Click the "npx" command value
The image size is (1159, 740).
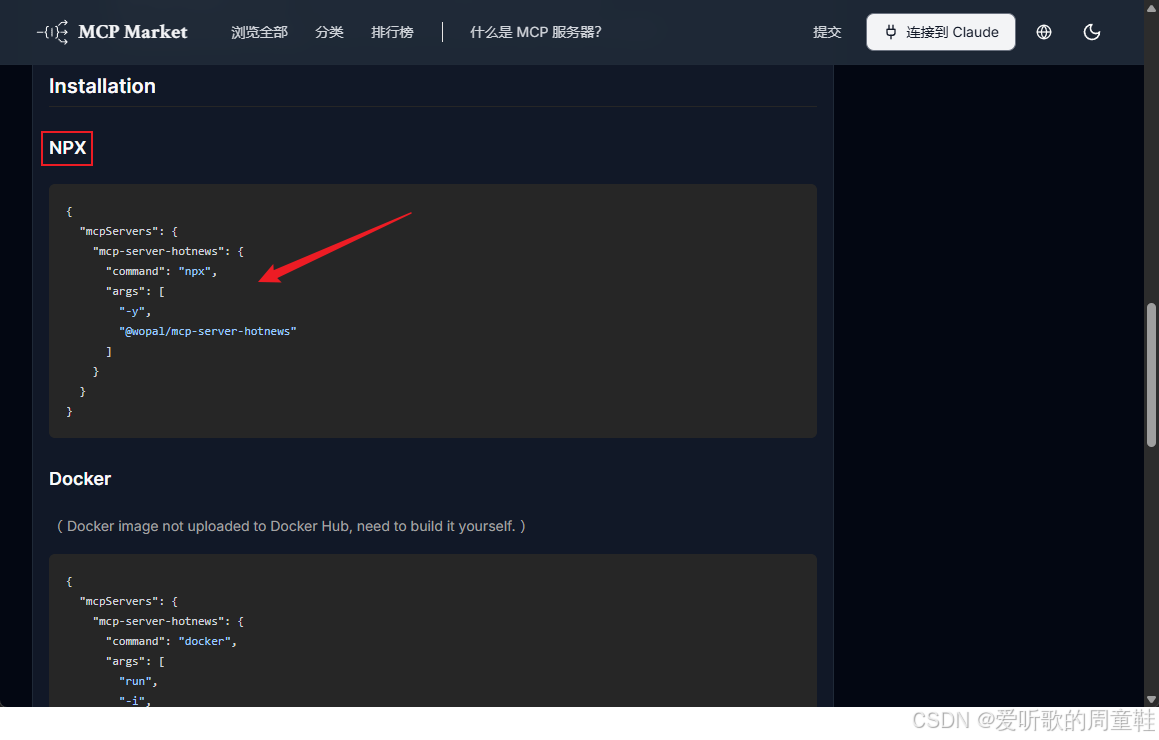[x=195, y=271]
